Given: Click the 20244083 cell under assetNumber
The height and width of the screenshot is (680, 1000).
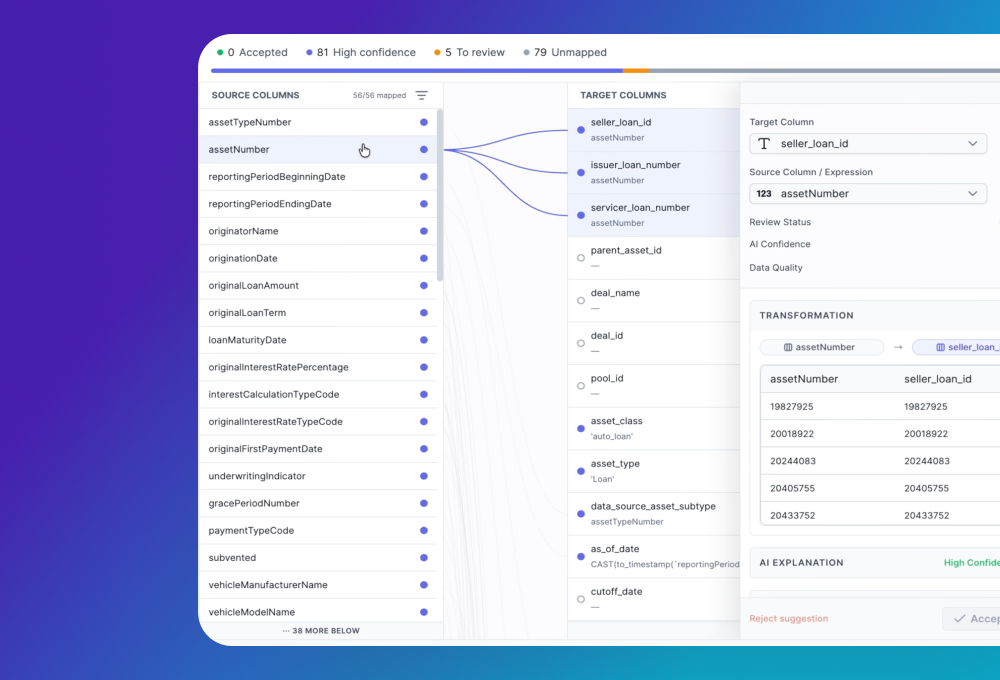Looking at the screenshot, I should (793, 461).
